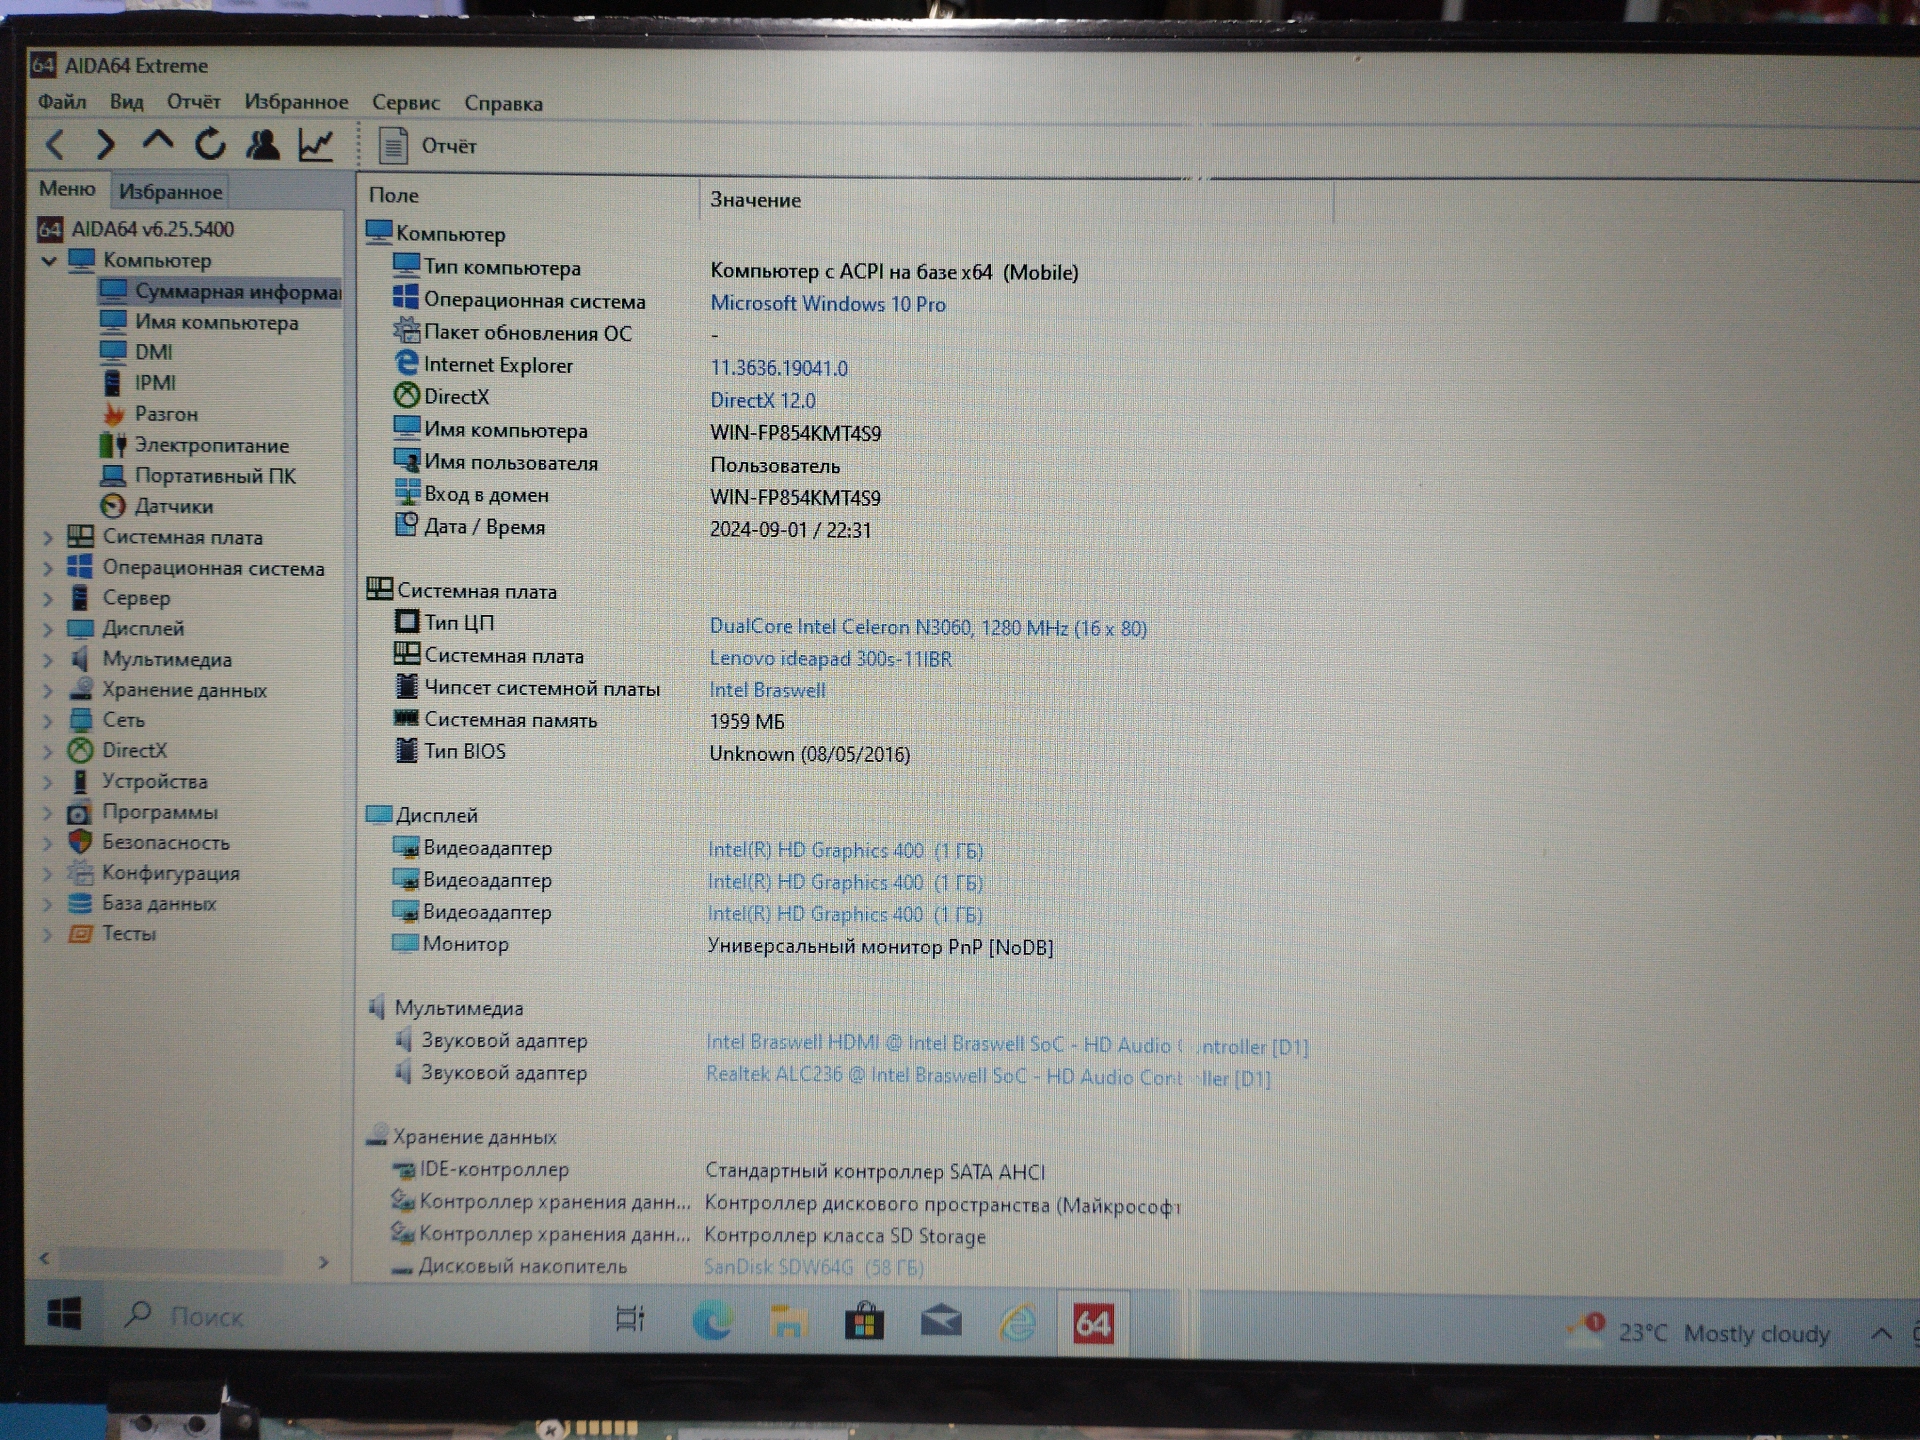Expand the DirectX tree node
Image resolution: width=1920 pixels, height=1440 pixels.
coord(48,750)
